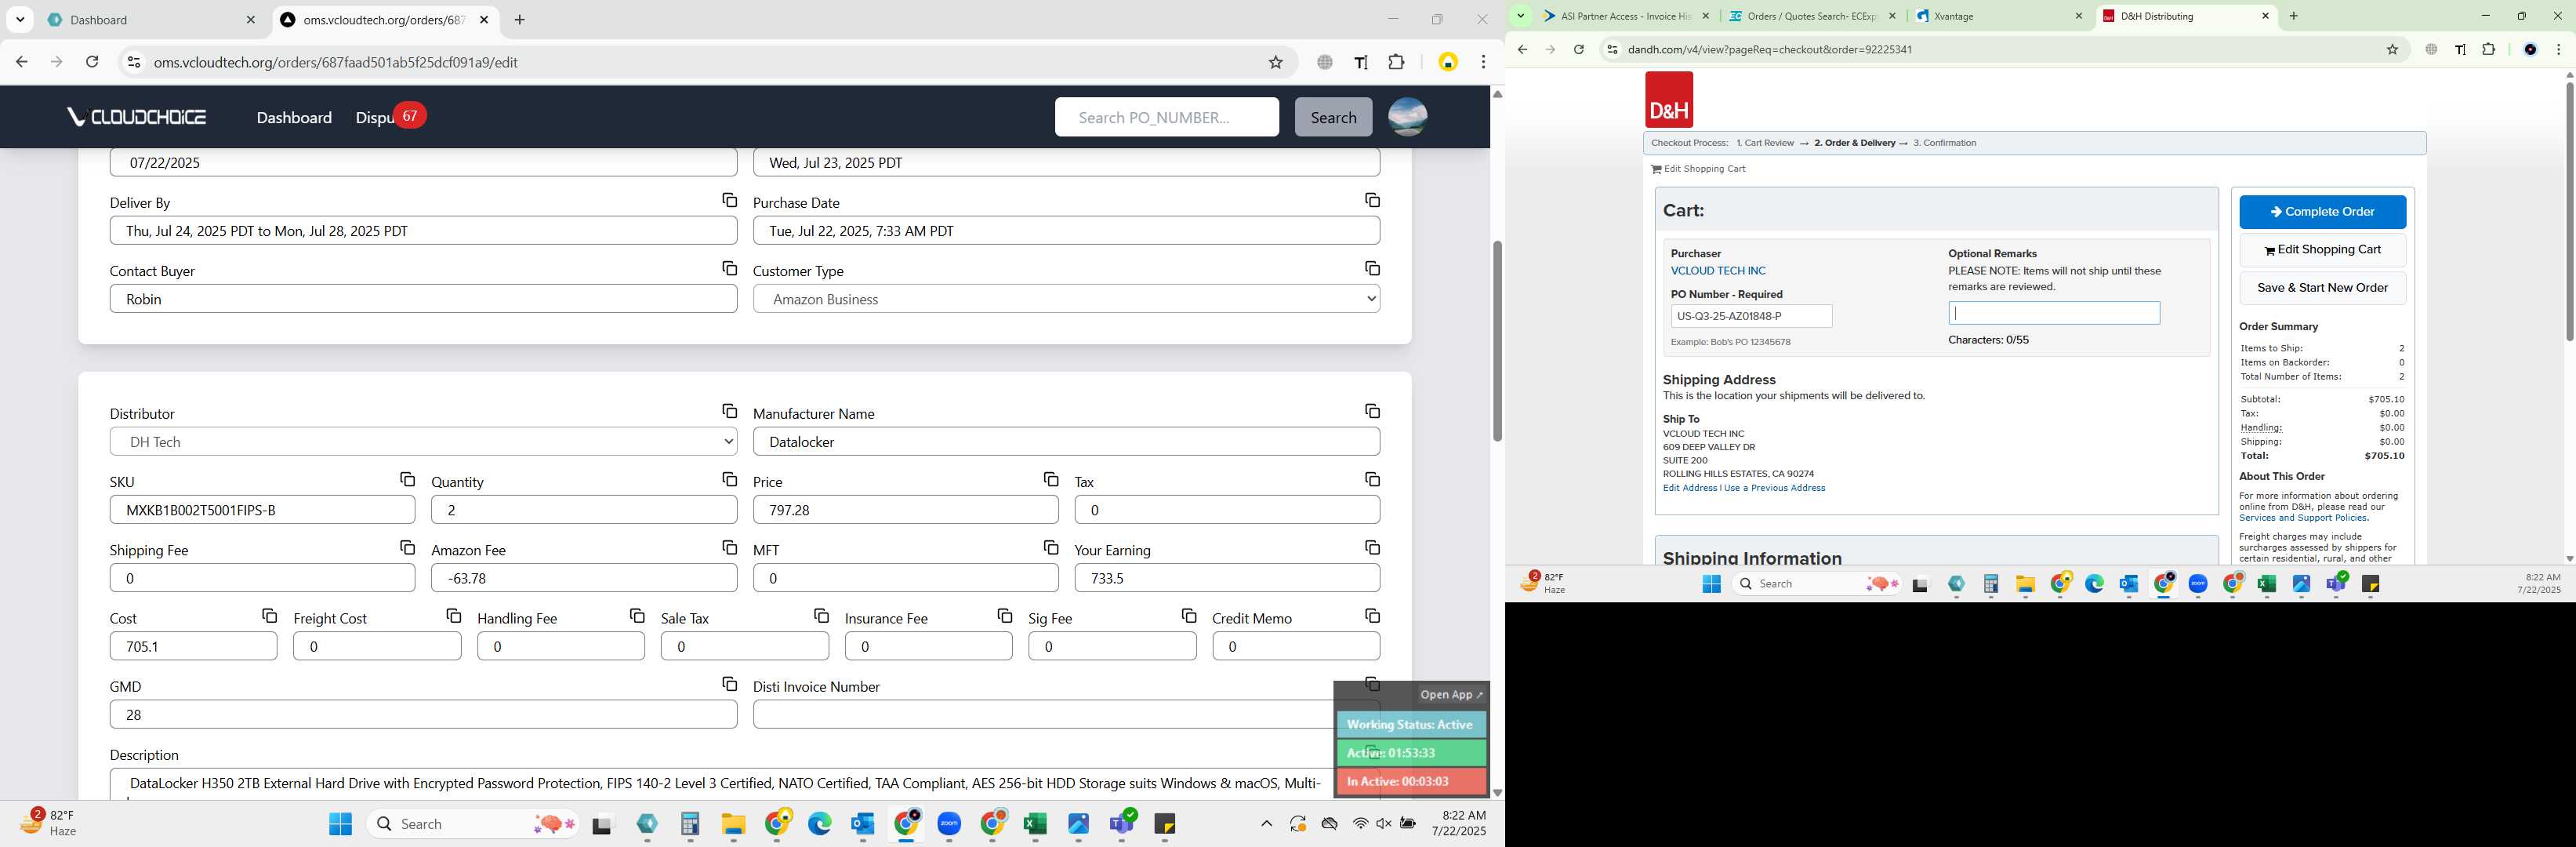The height and width of the screenshot is (847, 2576).
Task: Copy the Amazon Fee field value
Action: point(729,548)
